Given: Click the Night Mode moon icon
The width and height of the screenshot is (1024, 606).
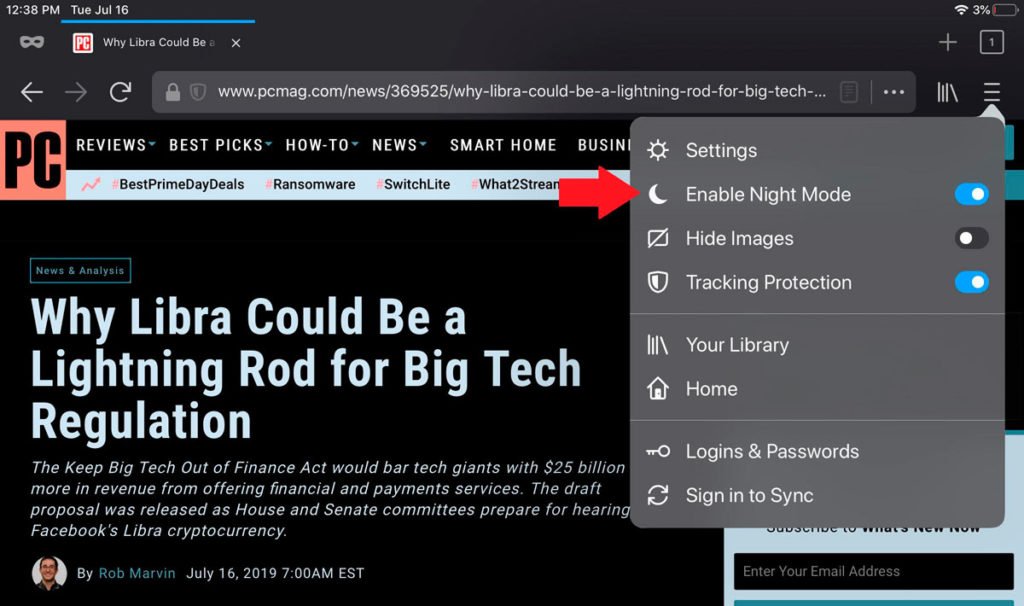Looking at the screenshot, I should [x=658, y=194].
